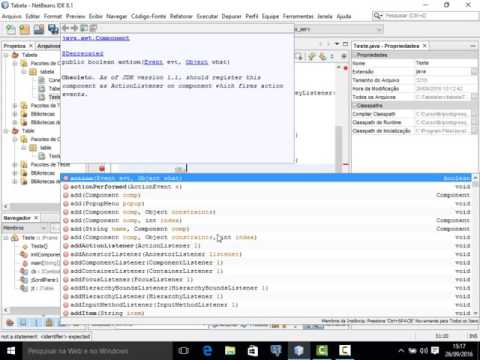Expand Pacotes de Teste under Table project

[15, 164]
